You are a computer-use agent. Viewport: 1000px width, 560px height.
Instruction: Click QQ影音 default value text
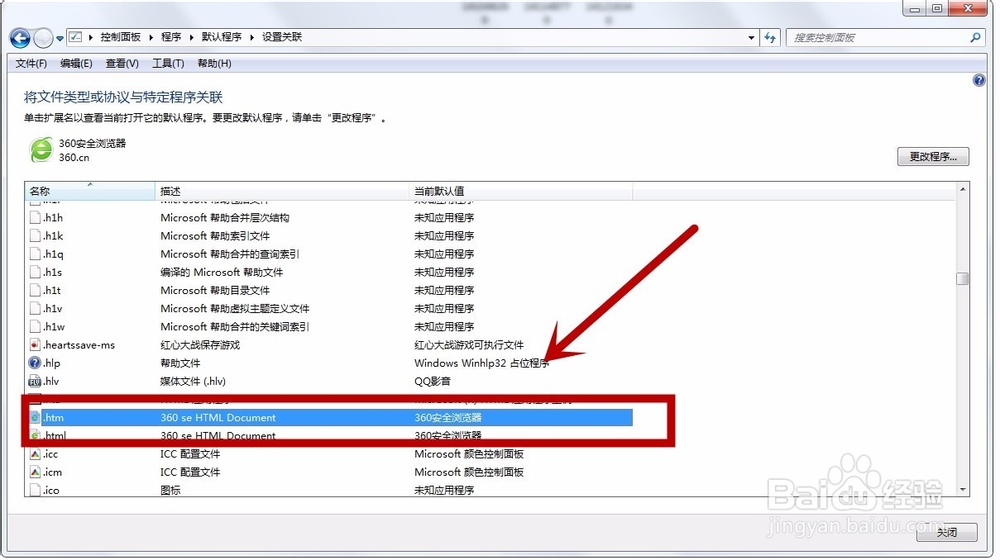(432, 381)
